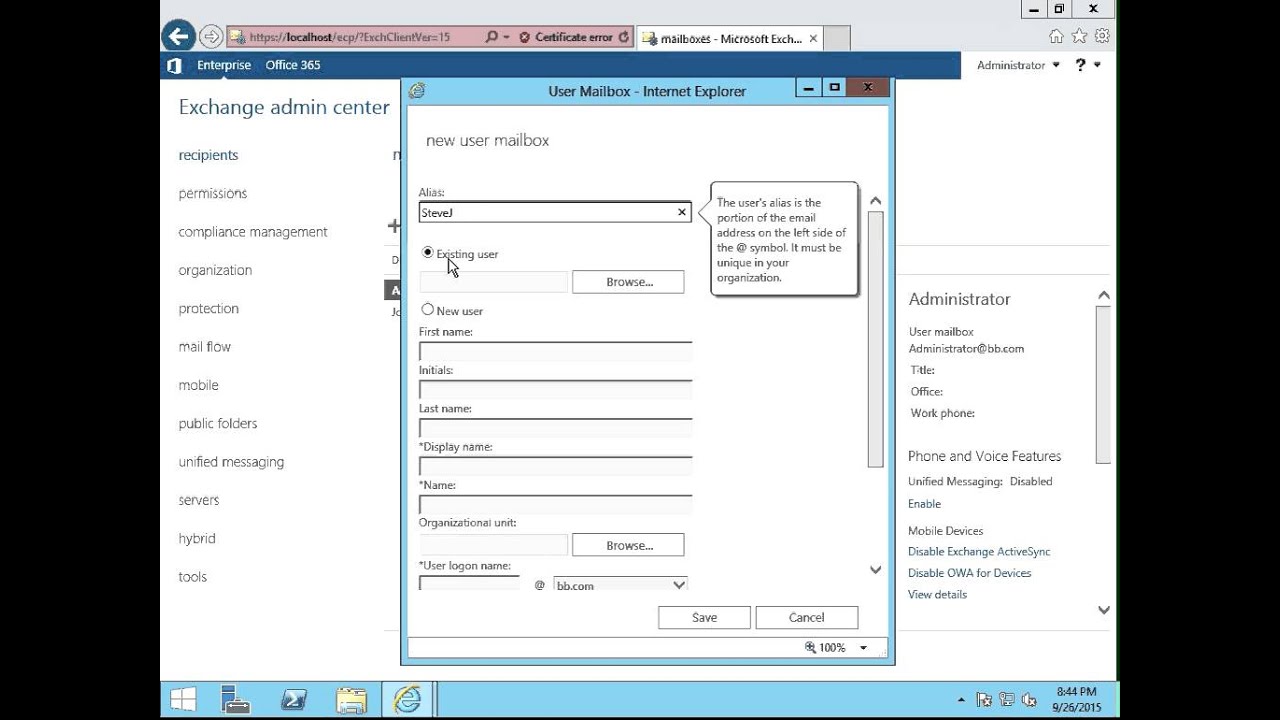The image size is (1280, 720).
Task: Open the mobile section
Action: tap(199, 385)
